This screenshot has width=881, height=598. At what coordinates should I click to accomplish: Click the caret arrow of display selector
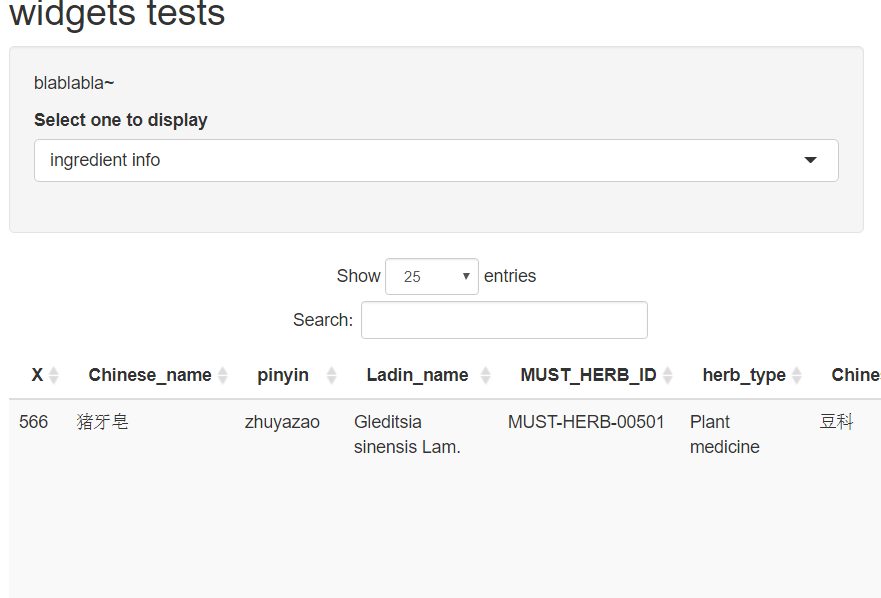point(810,160)
